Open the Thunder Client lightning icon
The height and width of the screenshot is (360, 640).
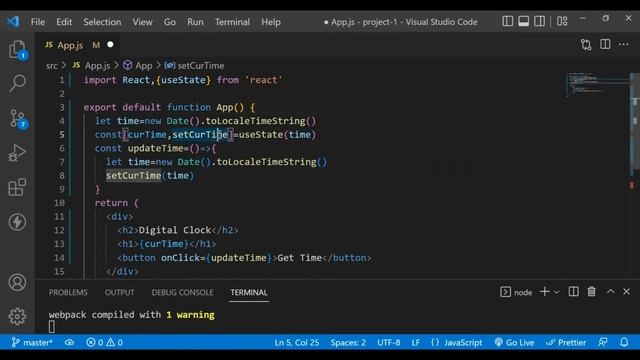17,222
